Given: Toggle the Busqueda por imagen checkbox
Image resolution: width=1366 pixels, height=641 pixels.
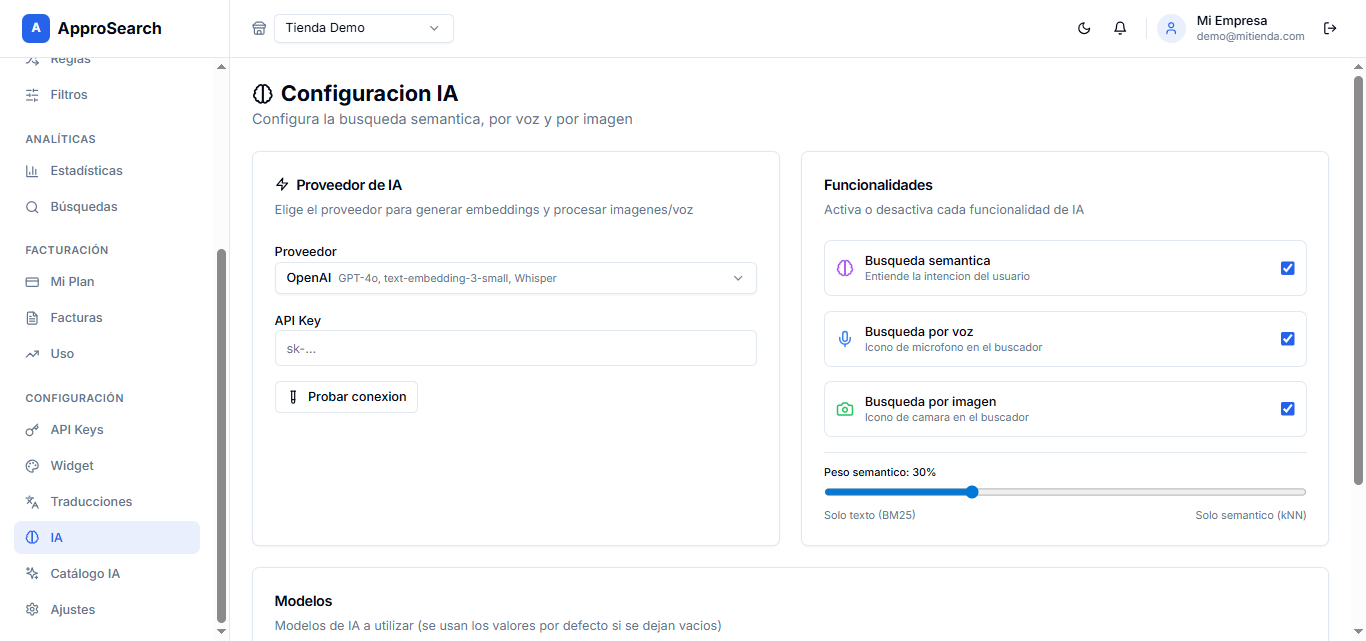Looking at the screenshot, I should click(x=1288, y=409).
